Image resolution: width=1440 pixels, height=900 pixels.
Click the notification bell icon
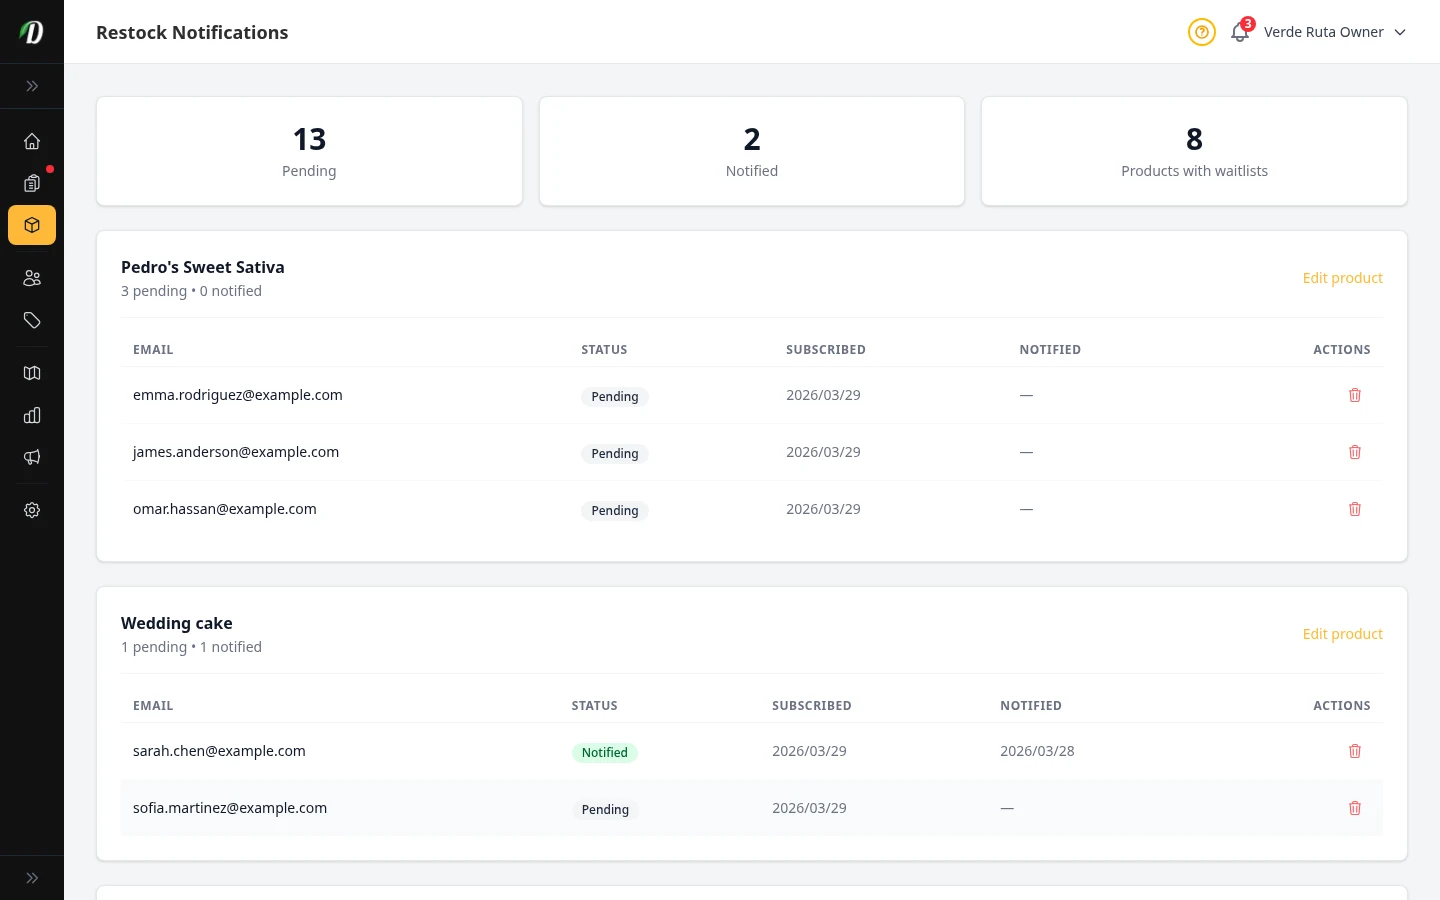pyautogui.click(x=1240, y=32)
